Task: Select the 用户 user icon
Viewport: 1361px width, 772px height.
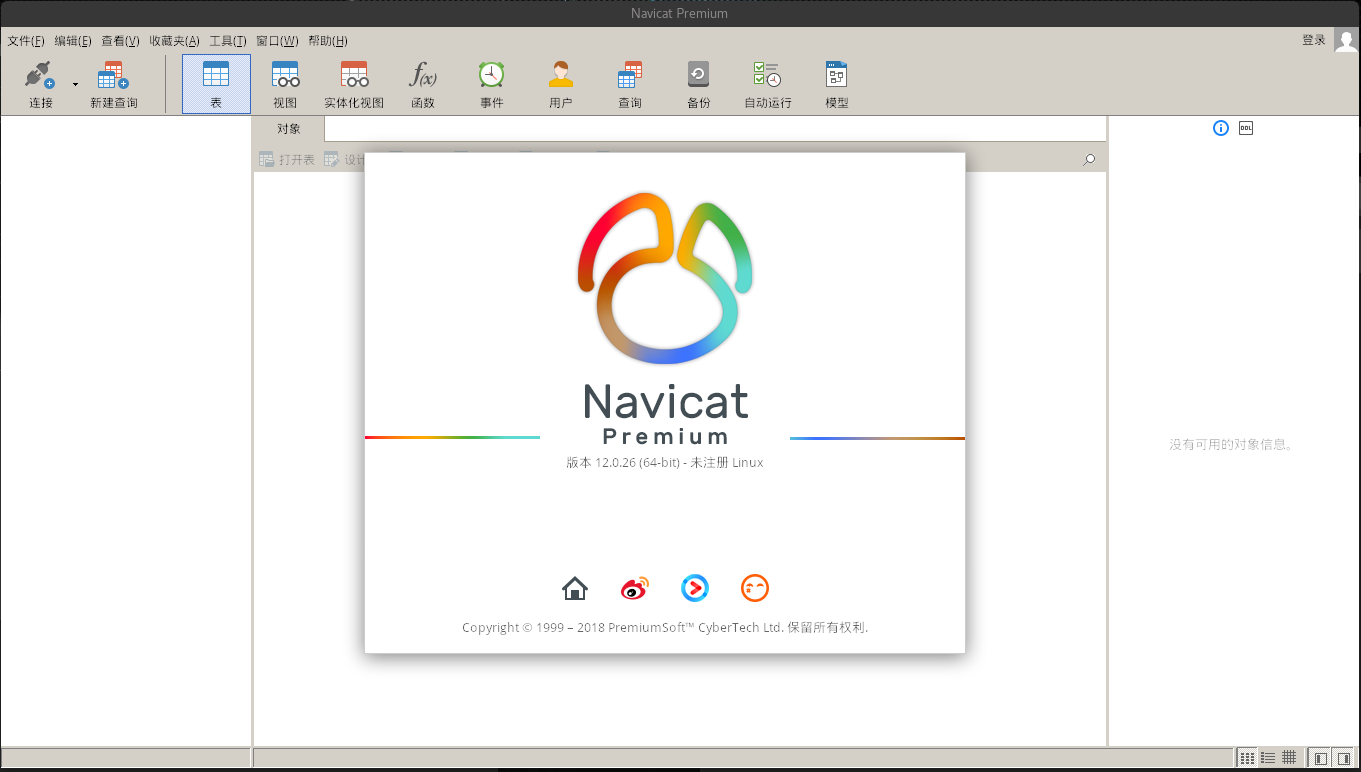Action: click(560, 76)
